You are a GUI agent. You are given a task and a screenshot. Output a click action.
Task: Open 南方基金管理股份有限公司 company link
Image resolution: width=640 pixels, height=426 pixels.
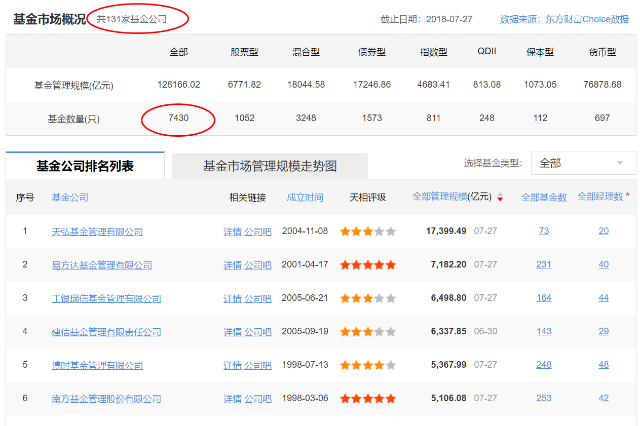click(106, 399)
